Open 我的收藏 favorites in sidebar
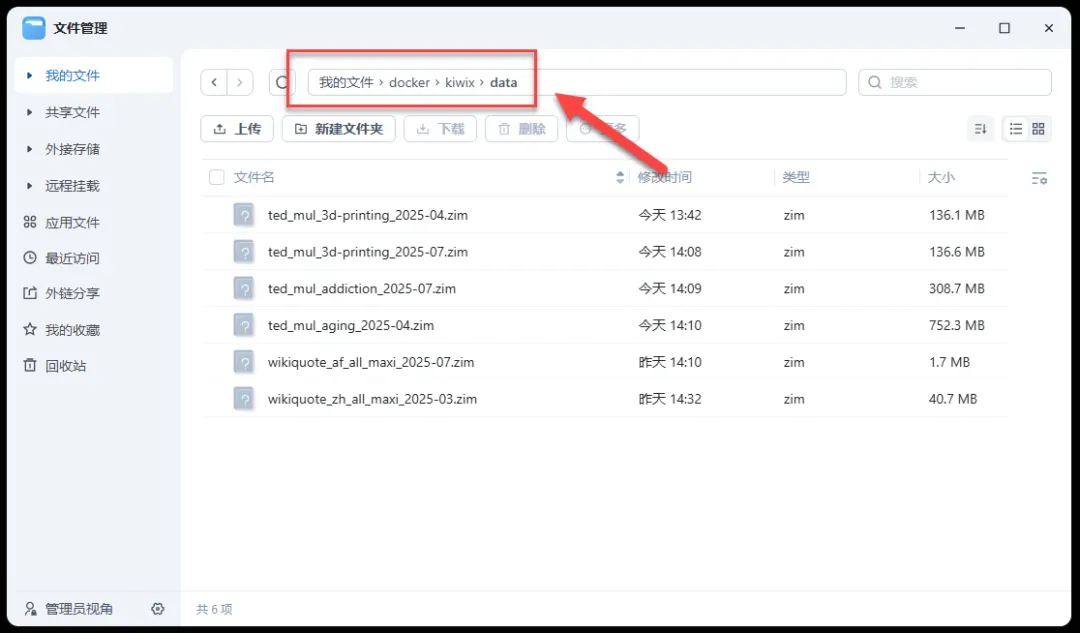 pos(72,330)
